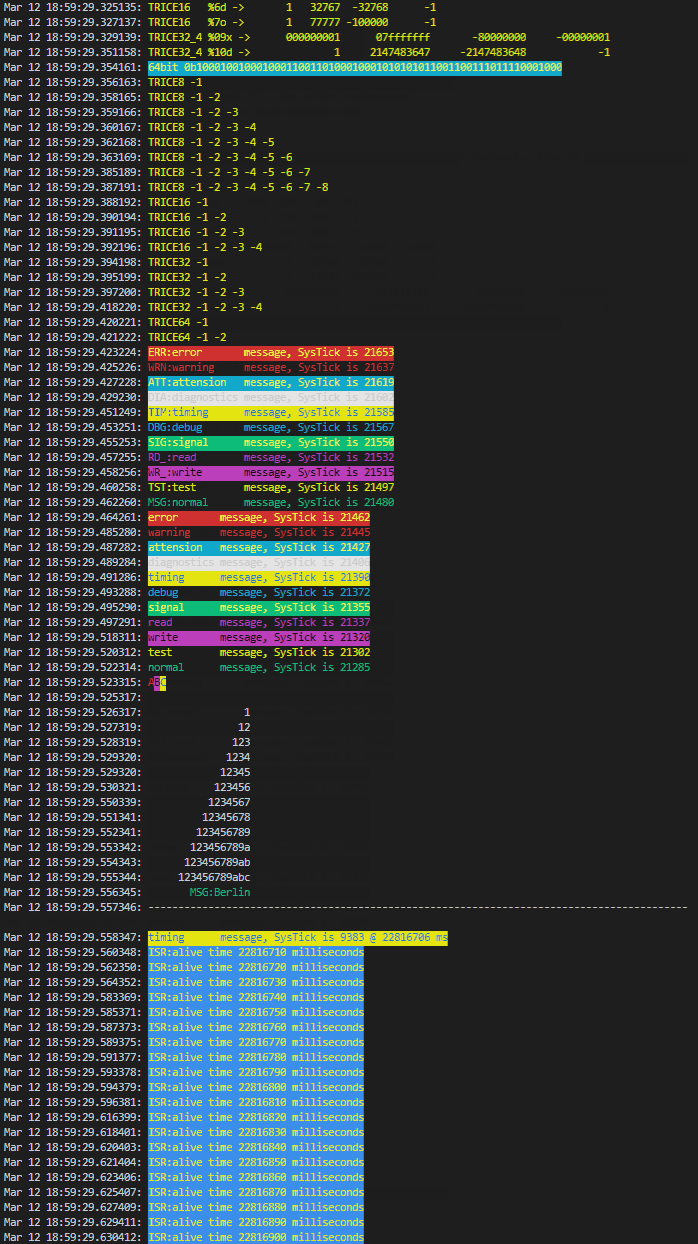Click 'ISR:alive time 22816710 milliseconds'
Viewport: 698px width, 1244px height.
coord(256,952)
